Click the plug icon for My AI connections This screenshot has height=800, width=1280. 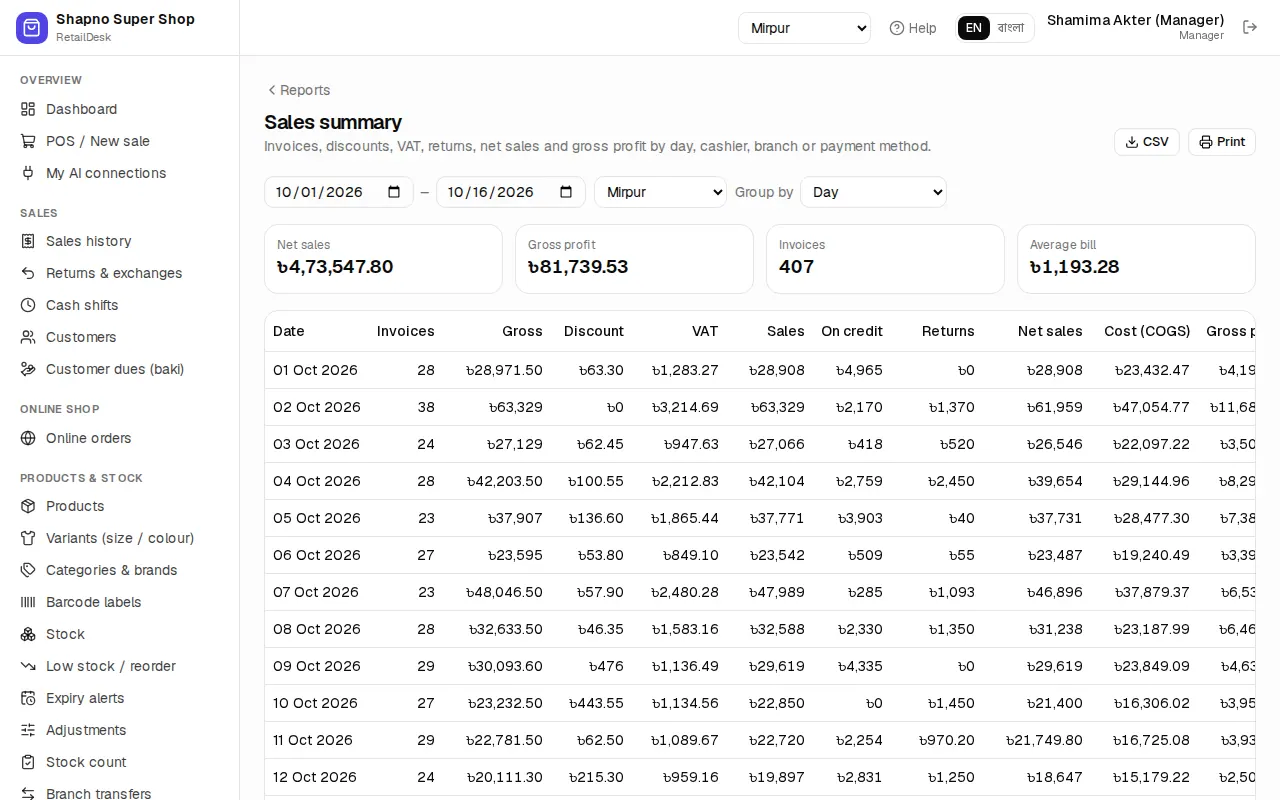tap(28, 173)
